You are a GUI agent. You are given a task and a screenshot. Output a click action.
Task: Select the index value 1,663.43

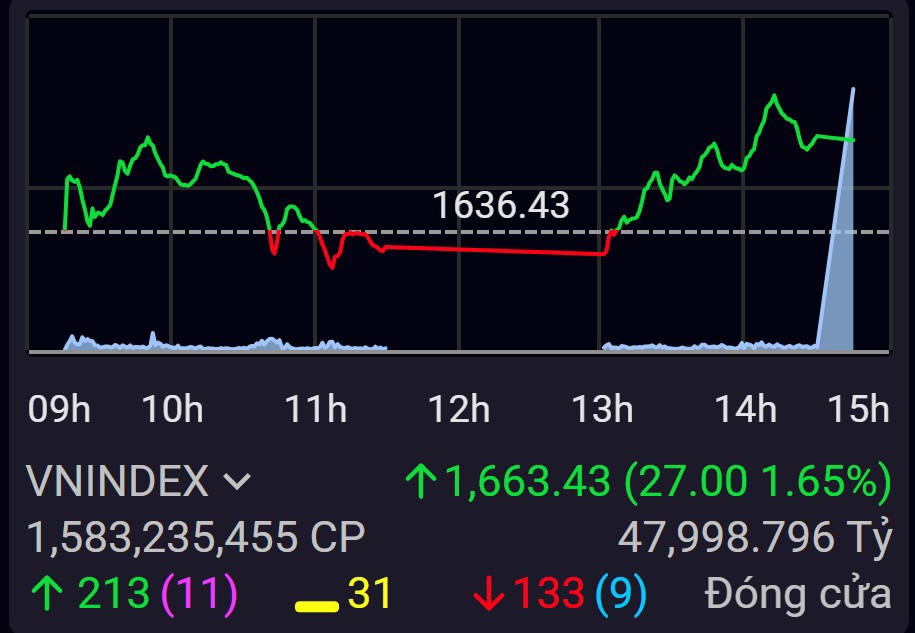pos(527,482)
